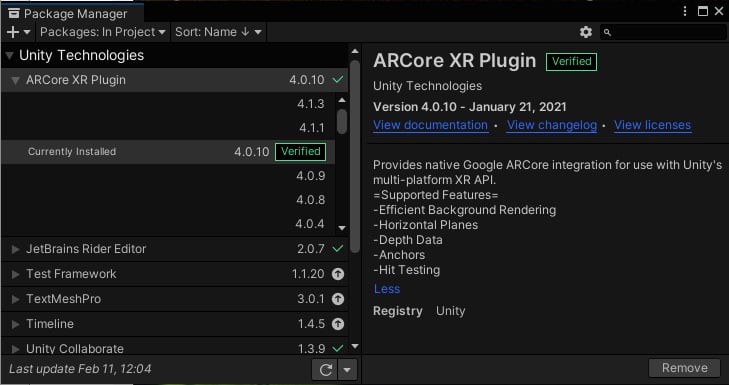Expand the Timeline package
Viewport: 729px width, 385px height.
15,324
